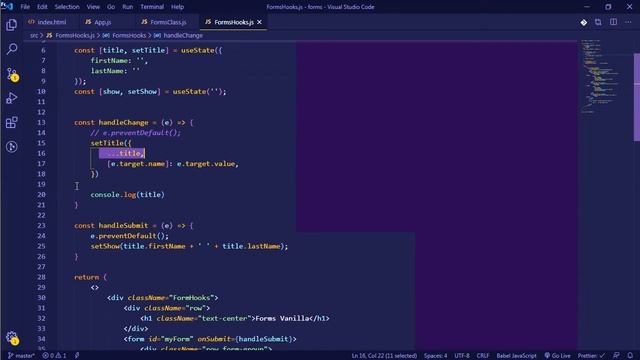Open the Run menu
This screenshot has height=360, width=640.
[x=128, y=7]
